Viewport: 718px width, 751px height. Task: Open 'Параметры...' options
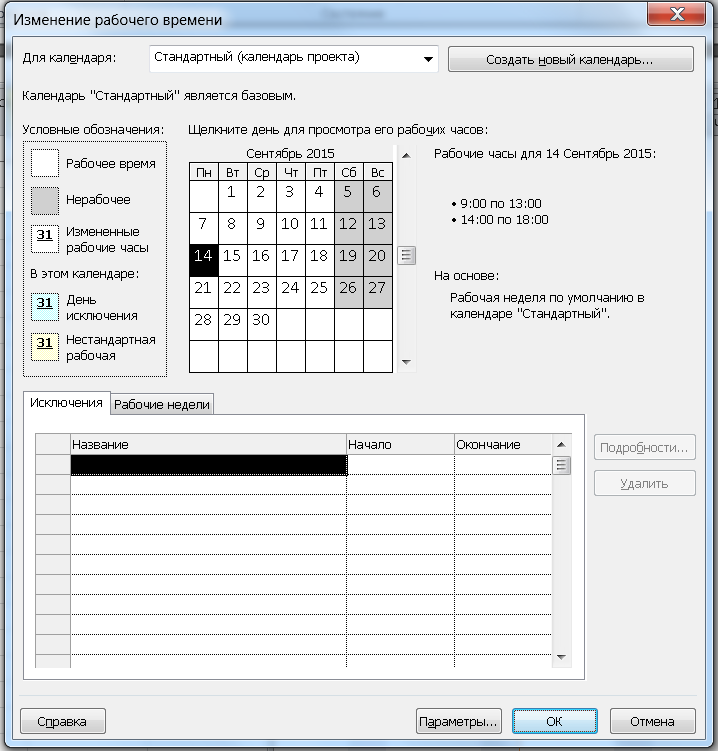(458, 721)
